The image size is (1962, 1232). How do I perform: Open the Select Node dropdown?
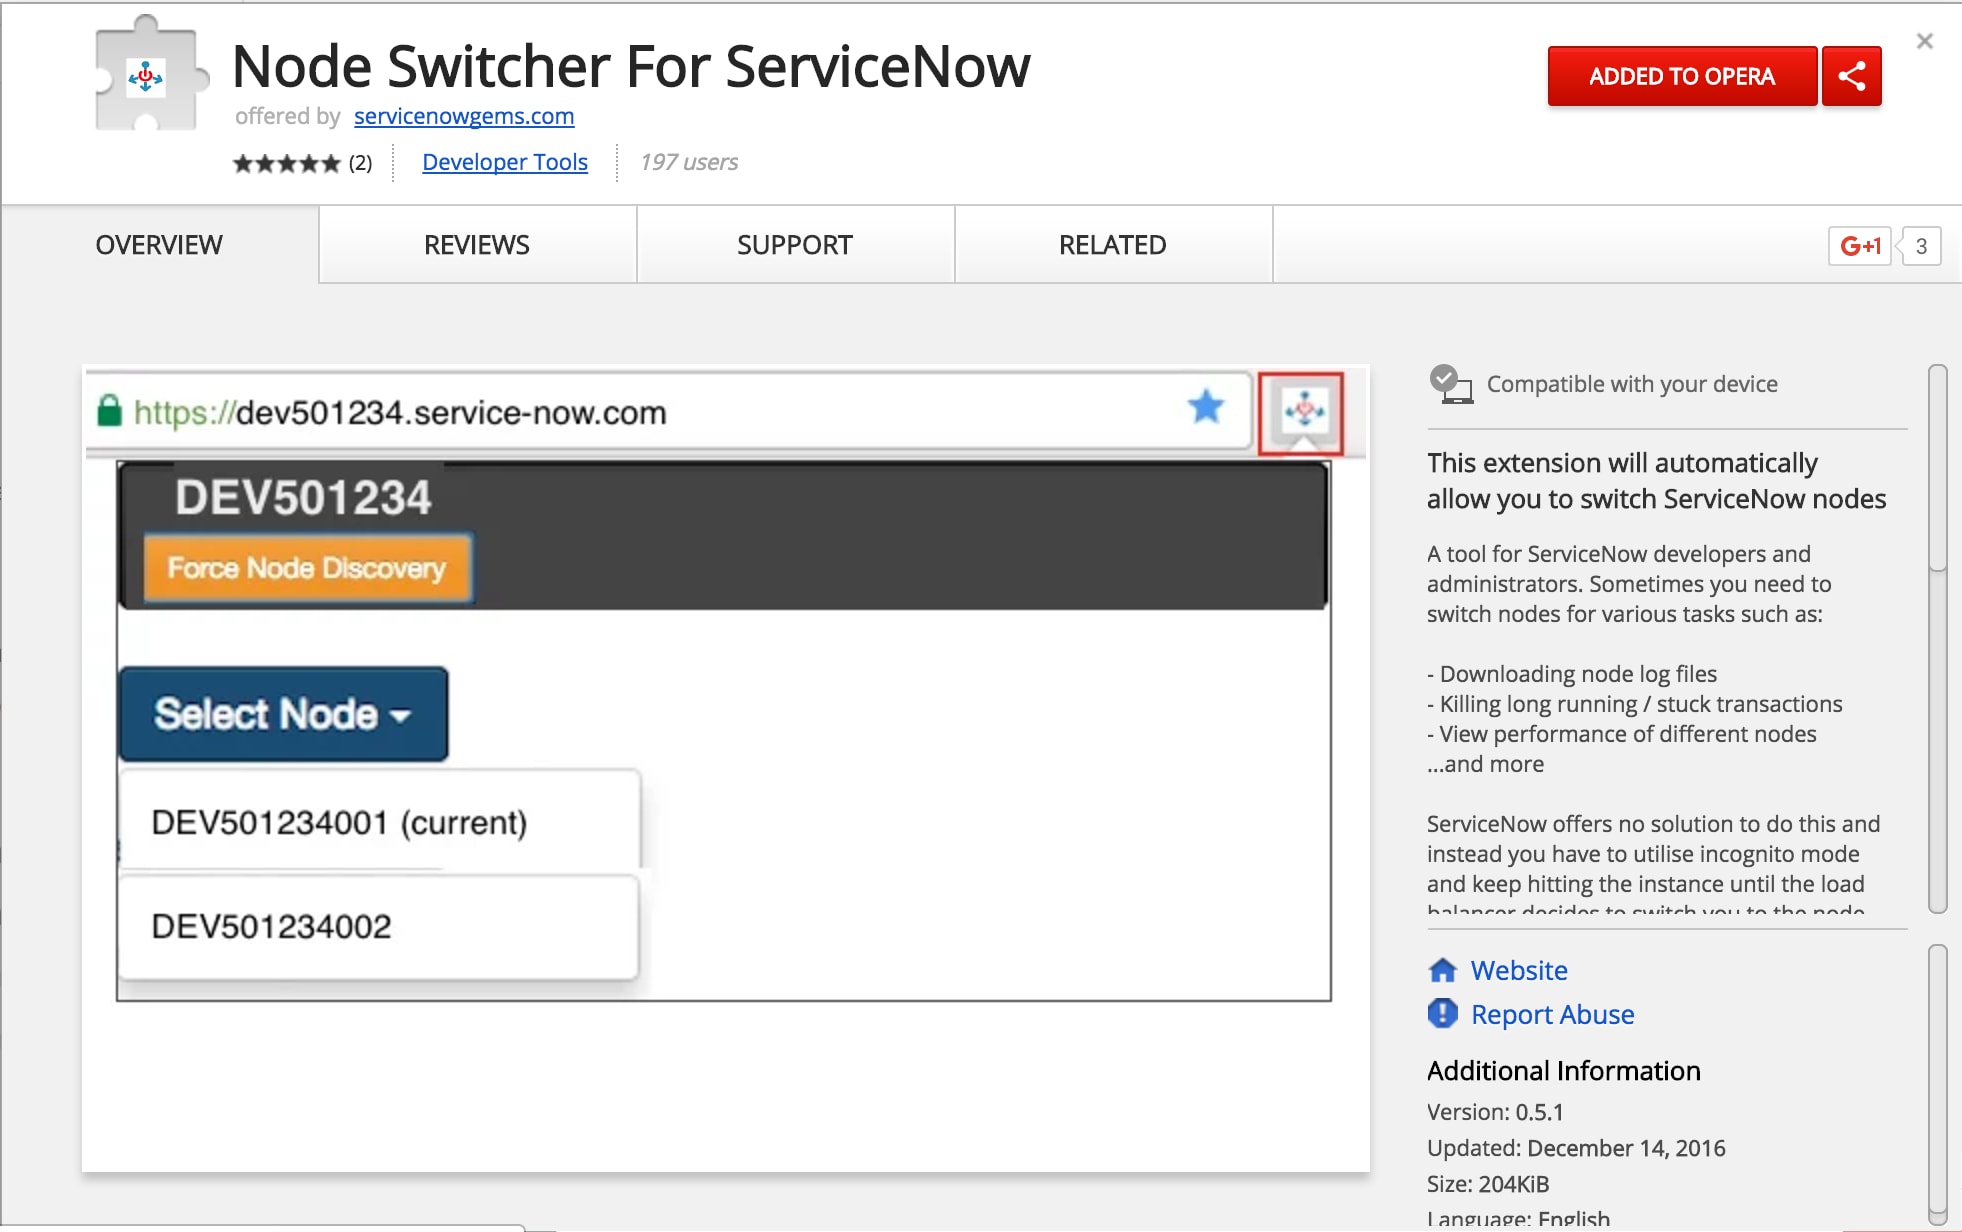tap(283, 714)
